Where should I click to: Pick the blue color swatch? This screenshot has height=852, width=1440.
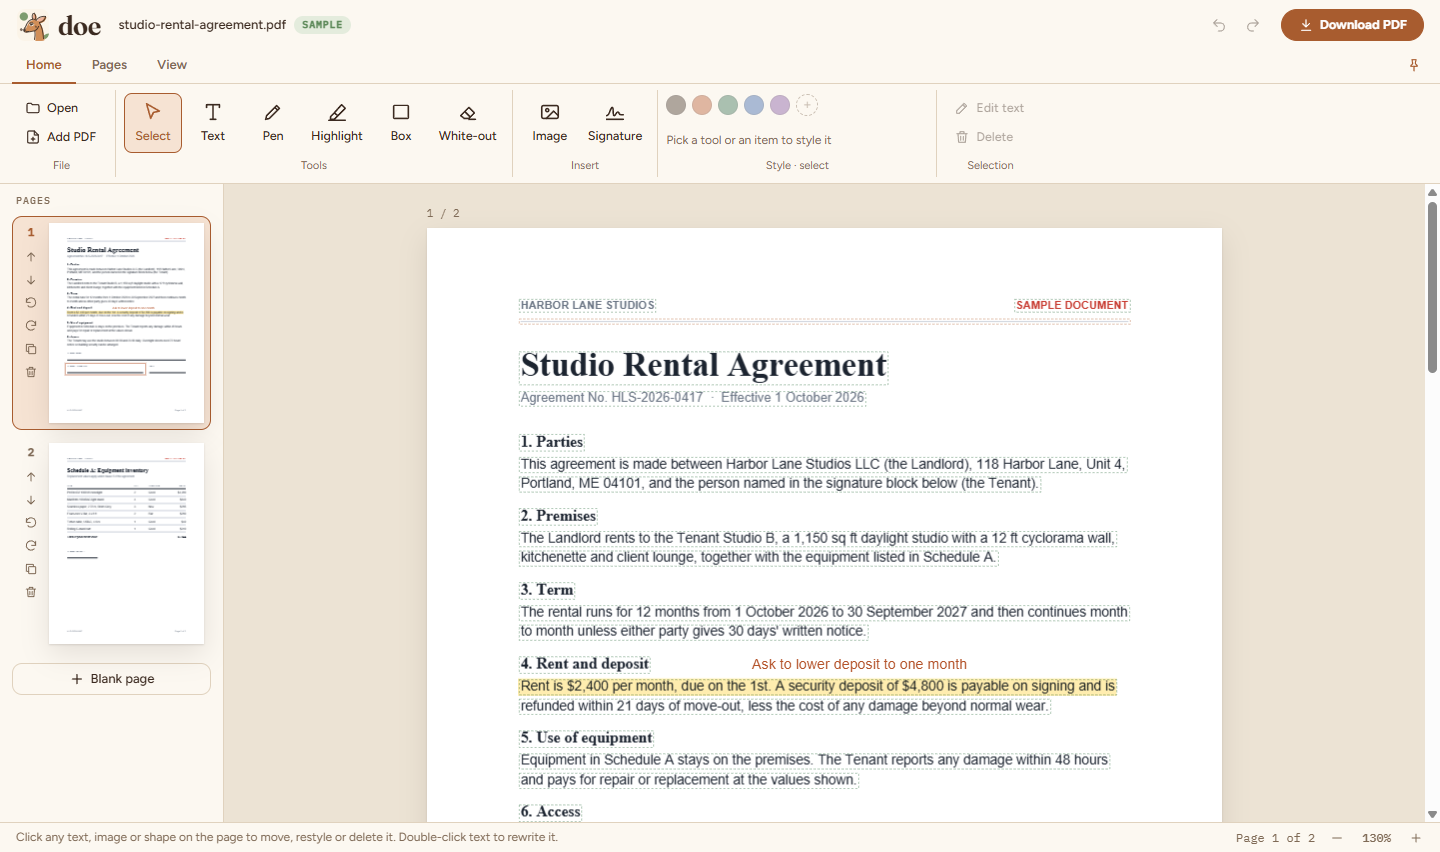754,105
